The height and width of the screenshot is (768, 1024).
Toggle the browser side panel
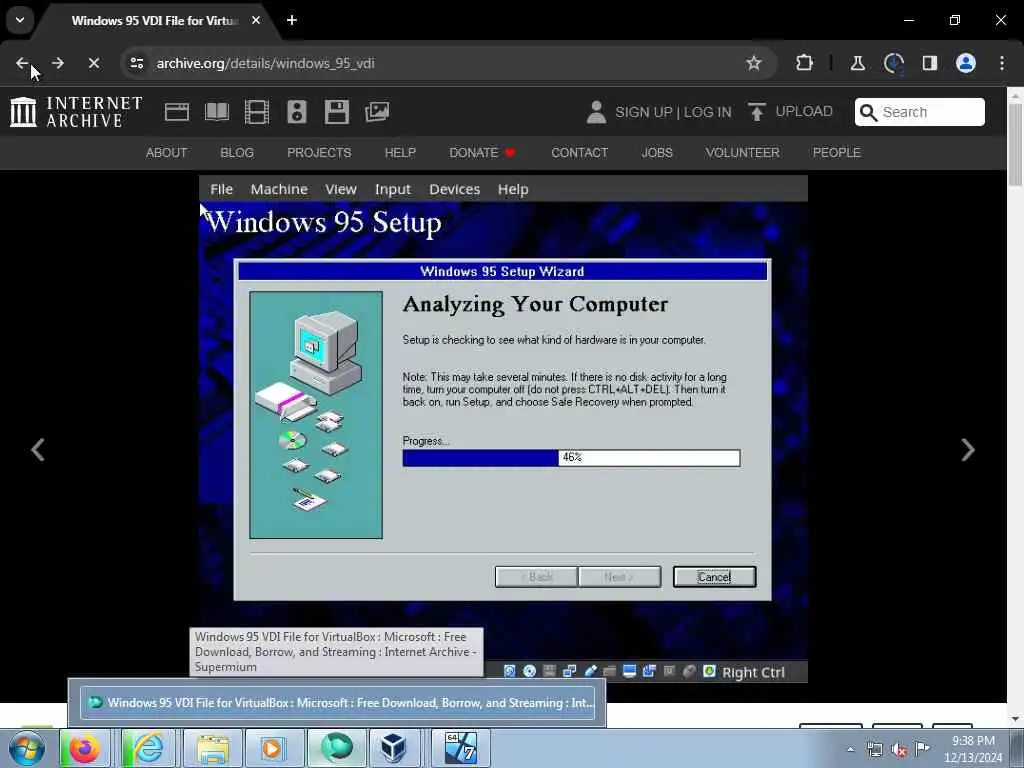[x=929, y=63]
